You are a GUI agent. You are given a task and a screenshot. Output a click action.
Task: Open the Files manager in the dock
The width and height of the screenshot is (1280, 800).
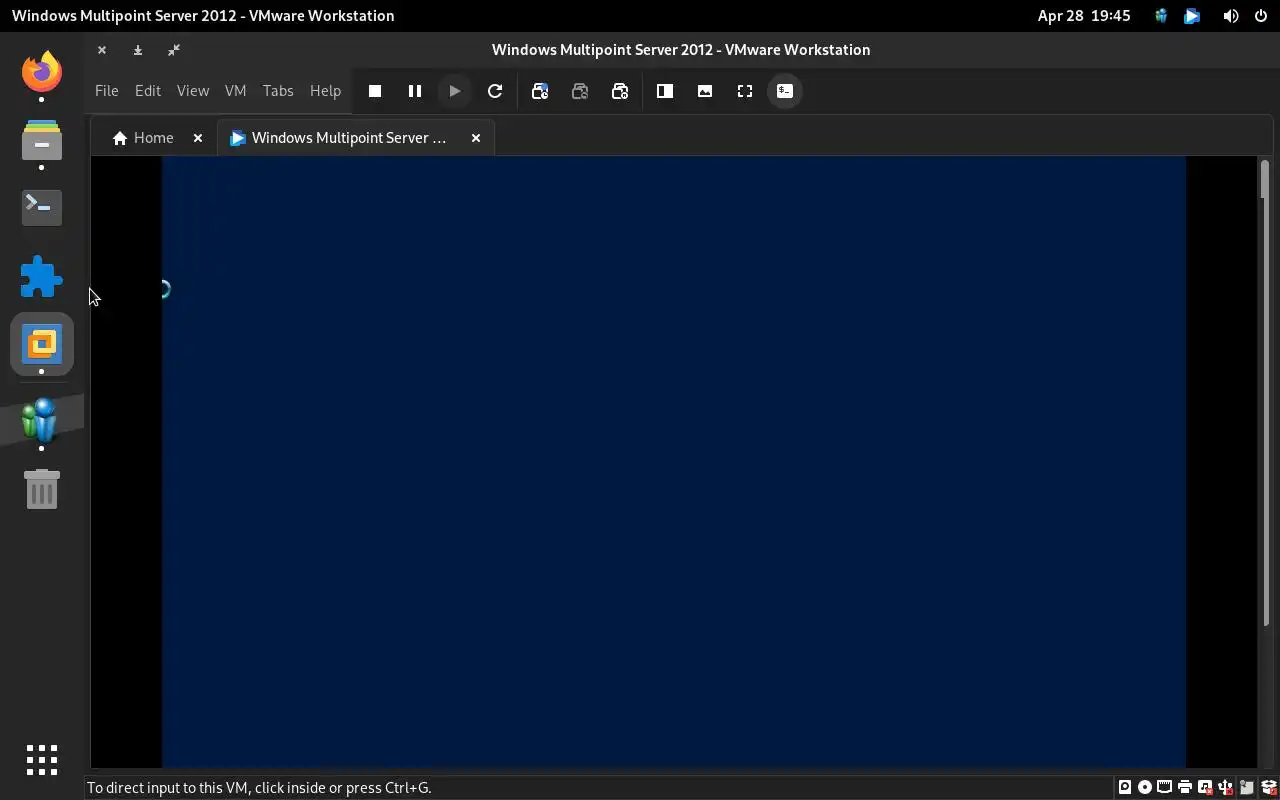coord(42,140)
